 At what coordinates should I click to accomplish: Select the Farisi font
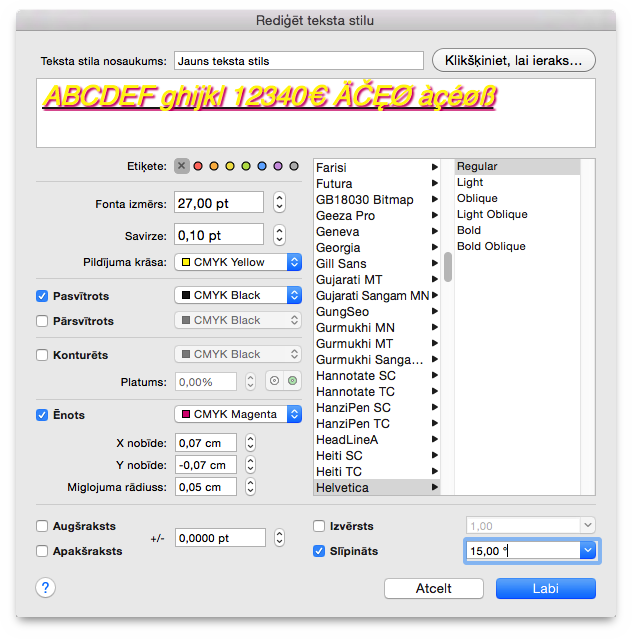point(377,167)
